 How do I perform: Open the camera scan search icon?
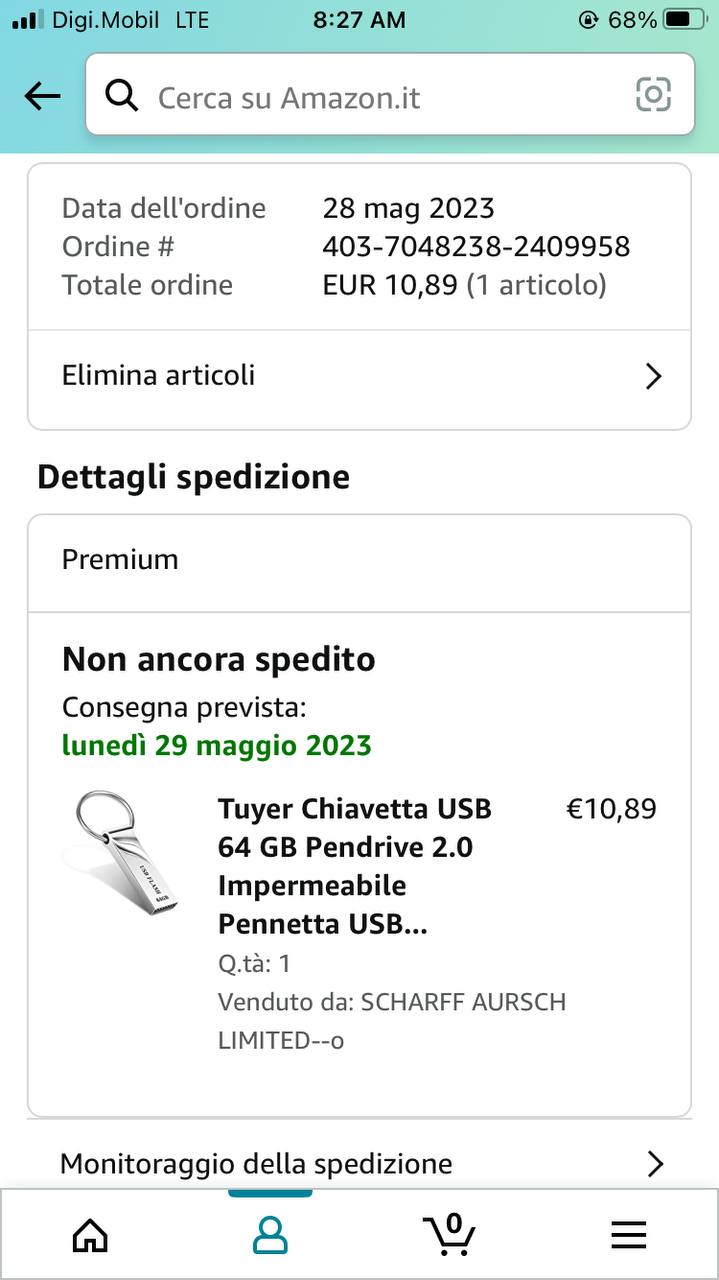[x=653, y=95]
